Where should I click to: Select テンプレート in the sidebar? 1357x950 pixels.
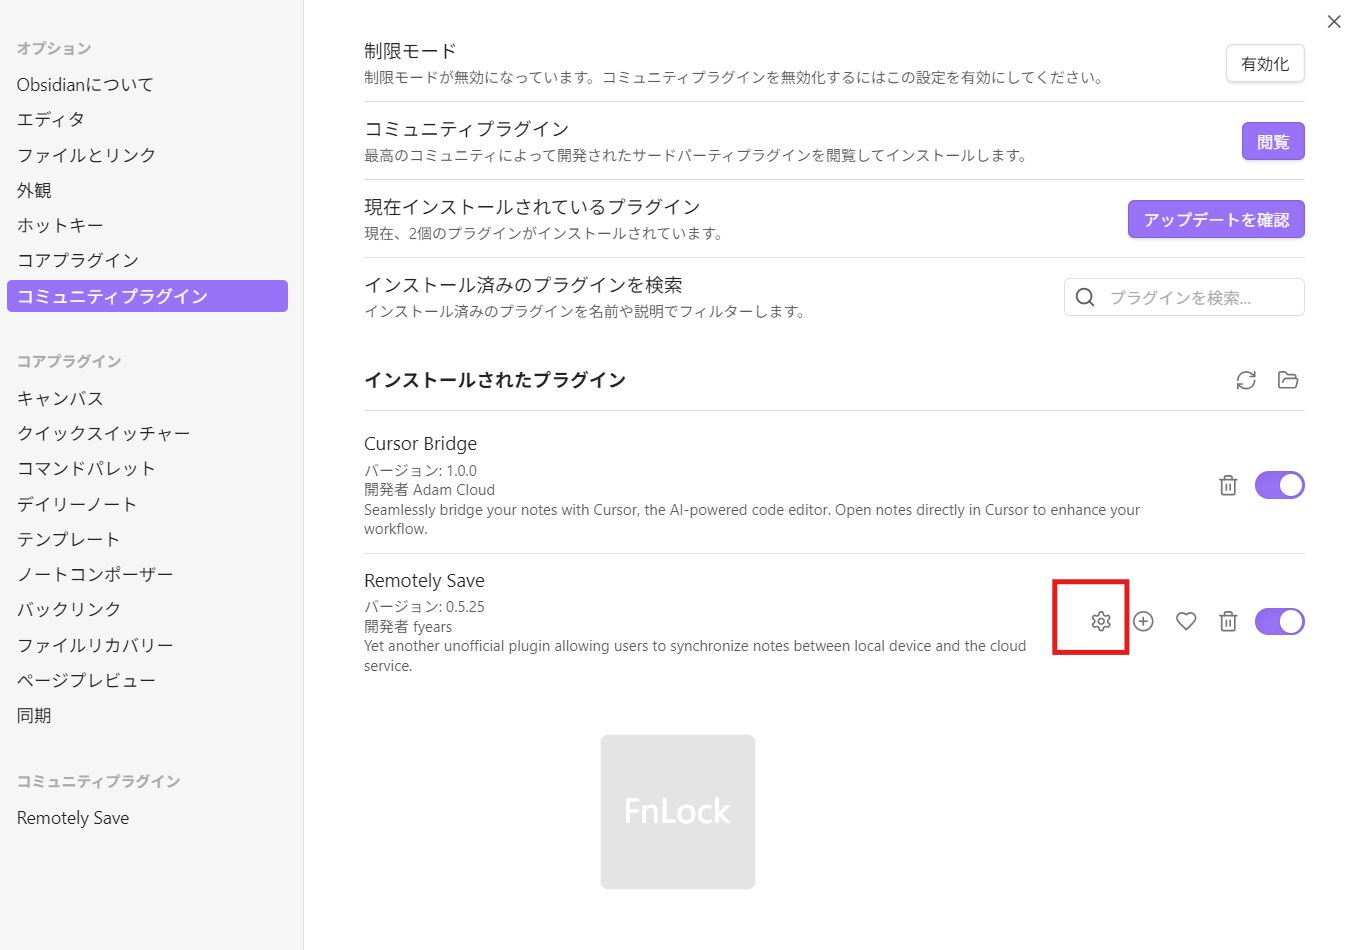(x=147, y=539)
